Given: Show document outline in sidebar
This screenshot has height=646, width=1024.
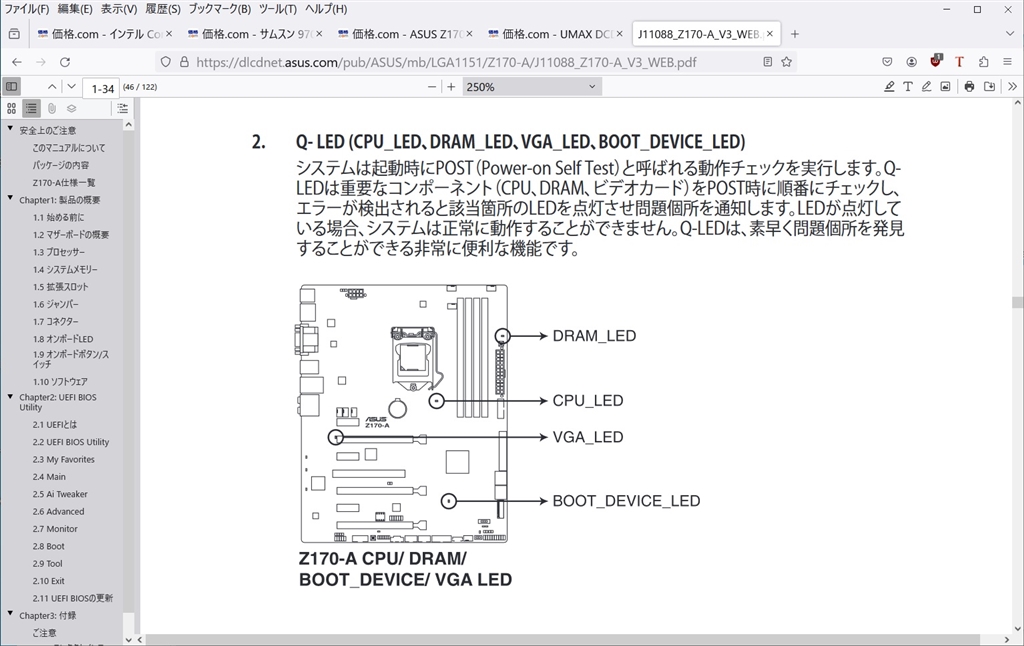Looking at the screenshot, I should tap(31, 108).
